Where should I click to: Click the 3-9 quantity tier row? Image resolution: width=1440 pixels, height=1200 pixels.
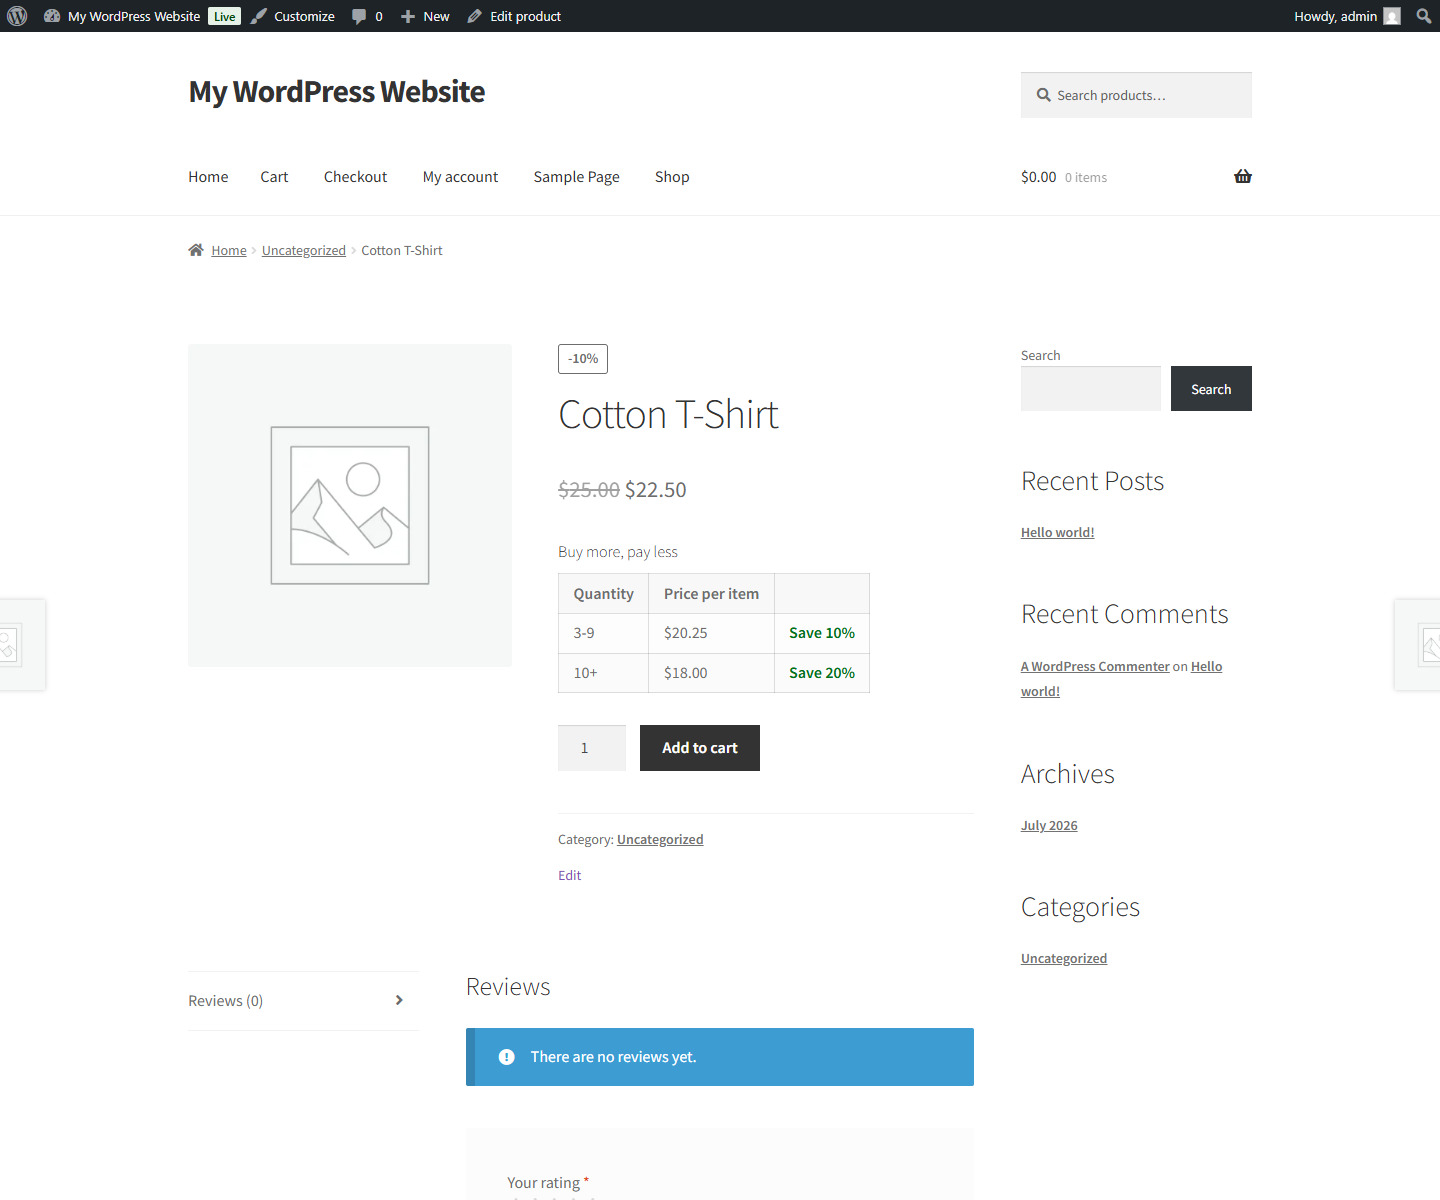[x=714, y=633]
